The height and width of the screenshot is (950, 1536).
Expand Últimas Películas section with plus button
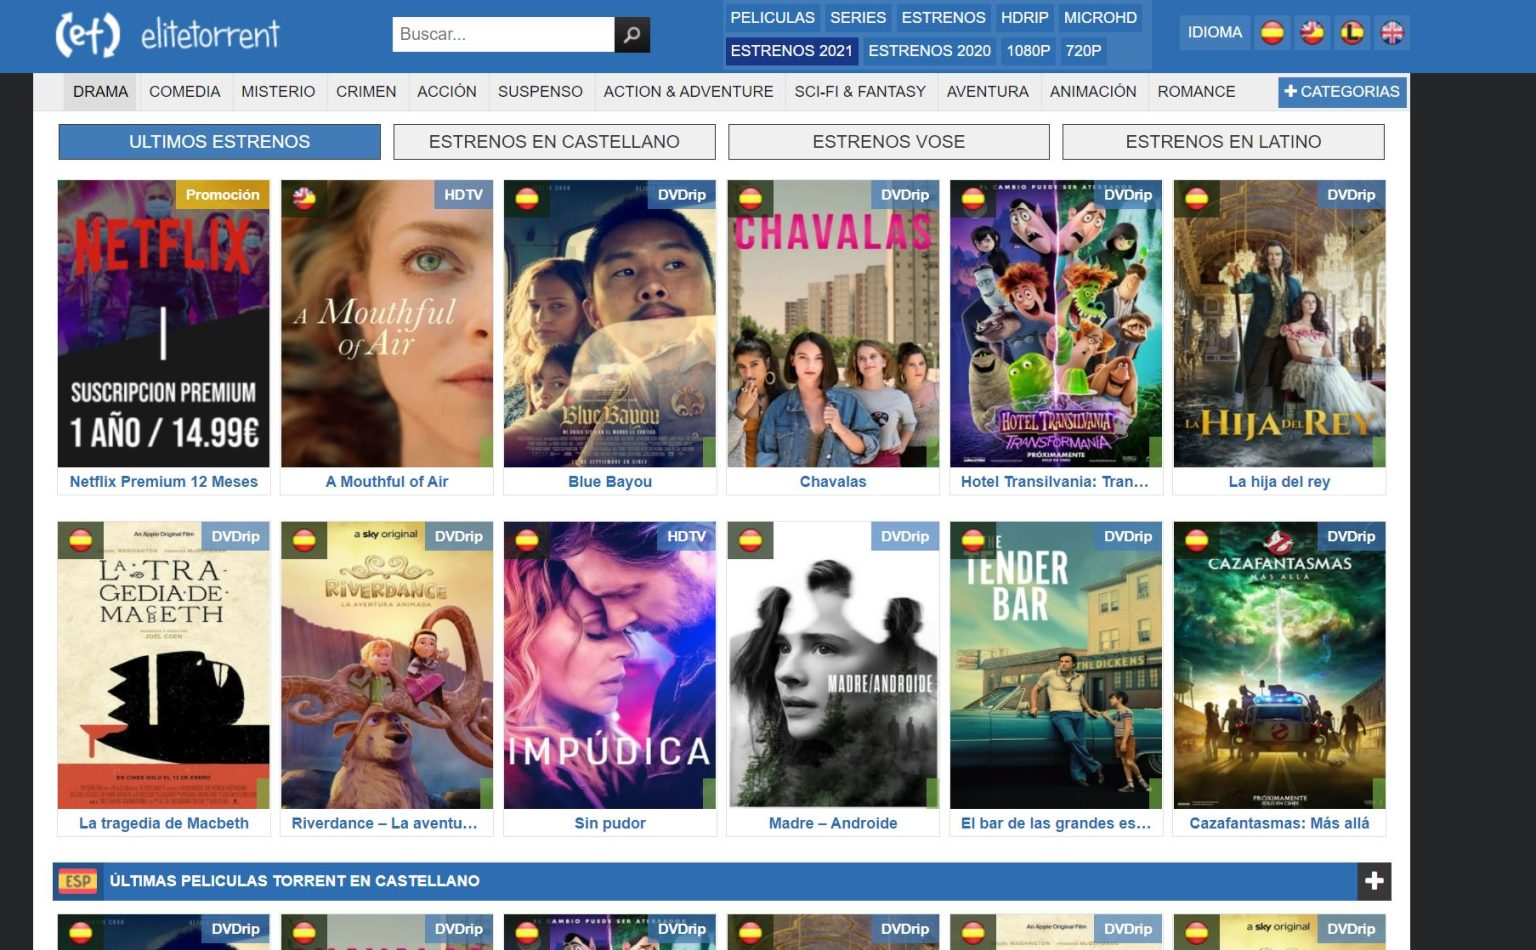(1374, 881)
